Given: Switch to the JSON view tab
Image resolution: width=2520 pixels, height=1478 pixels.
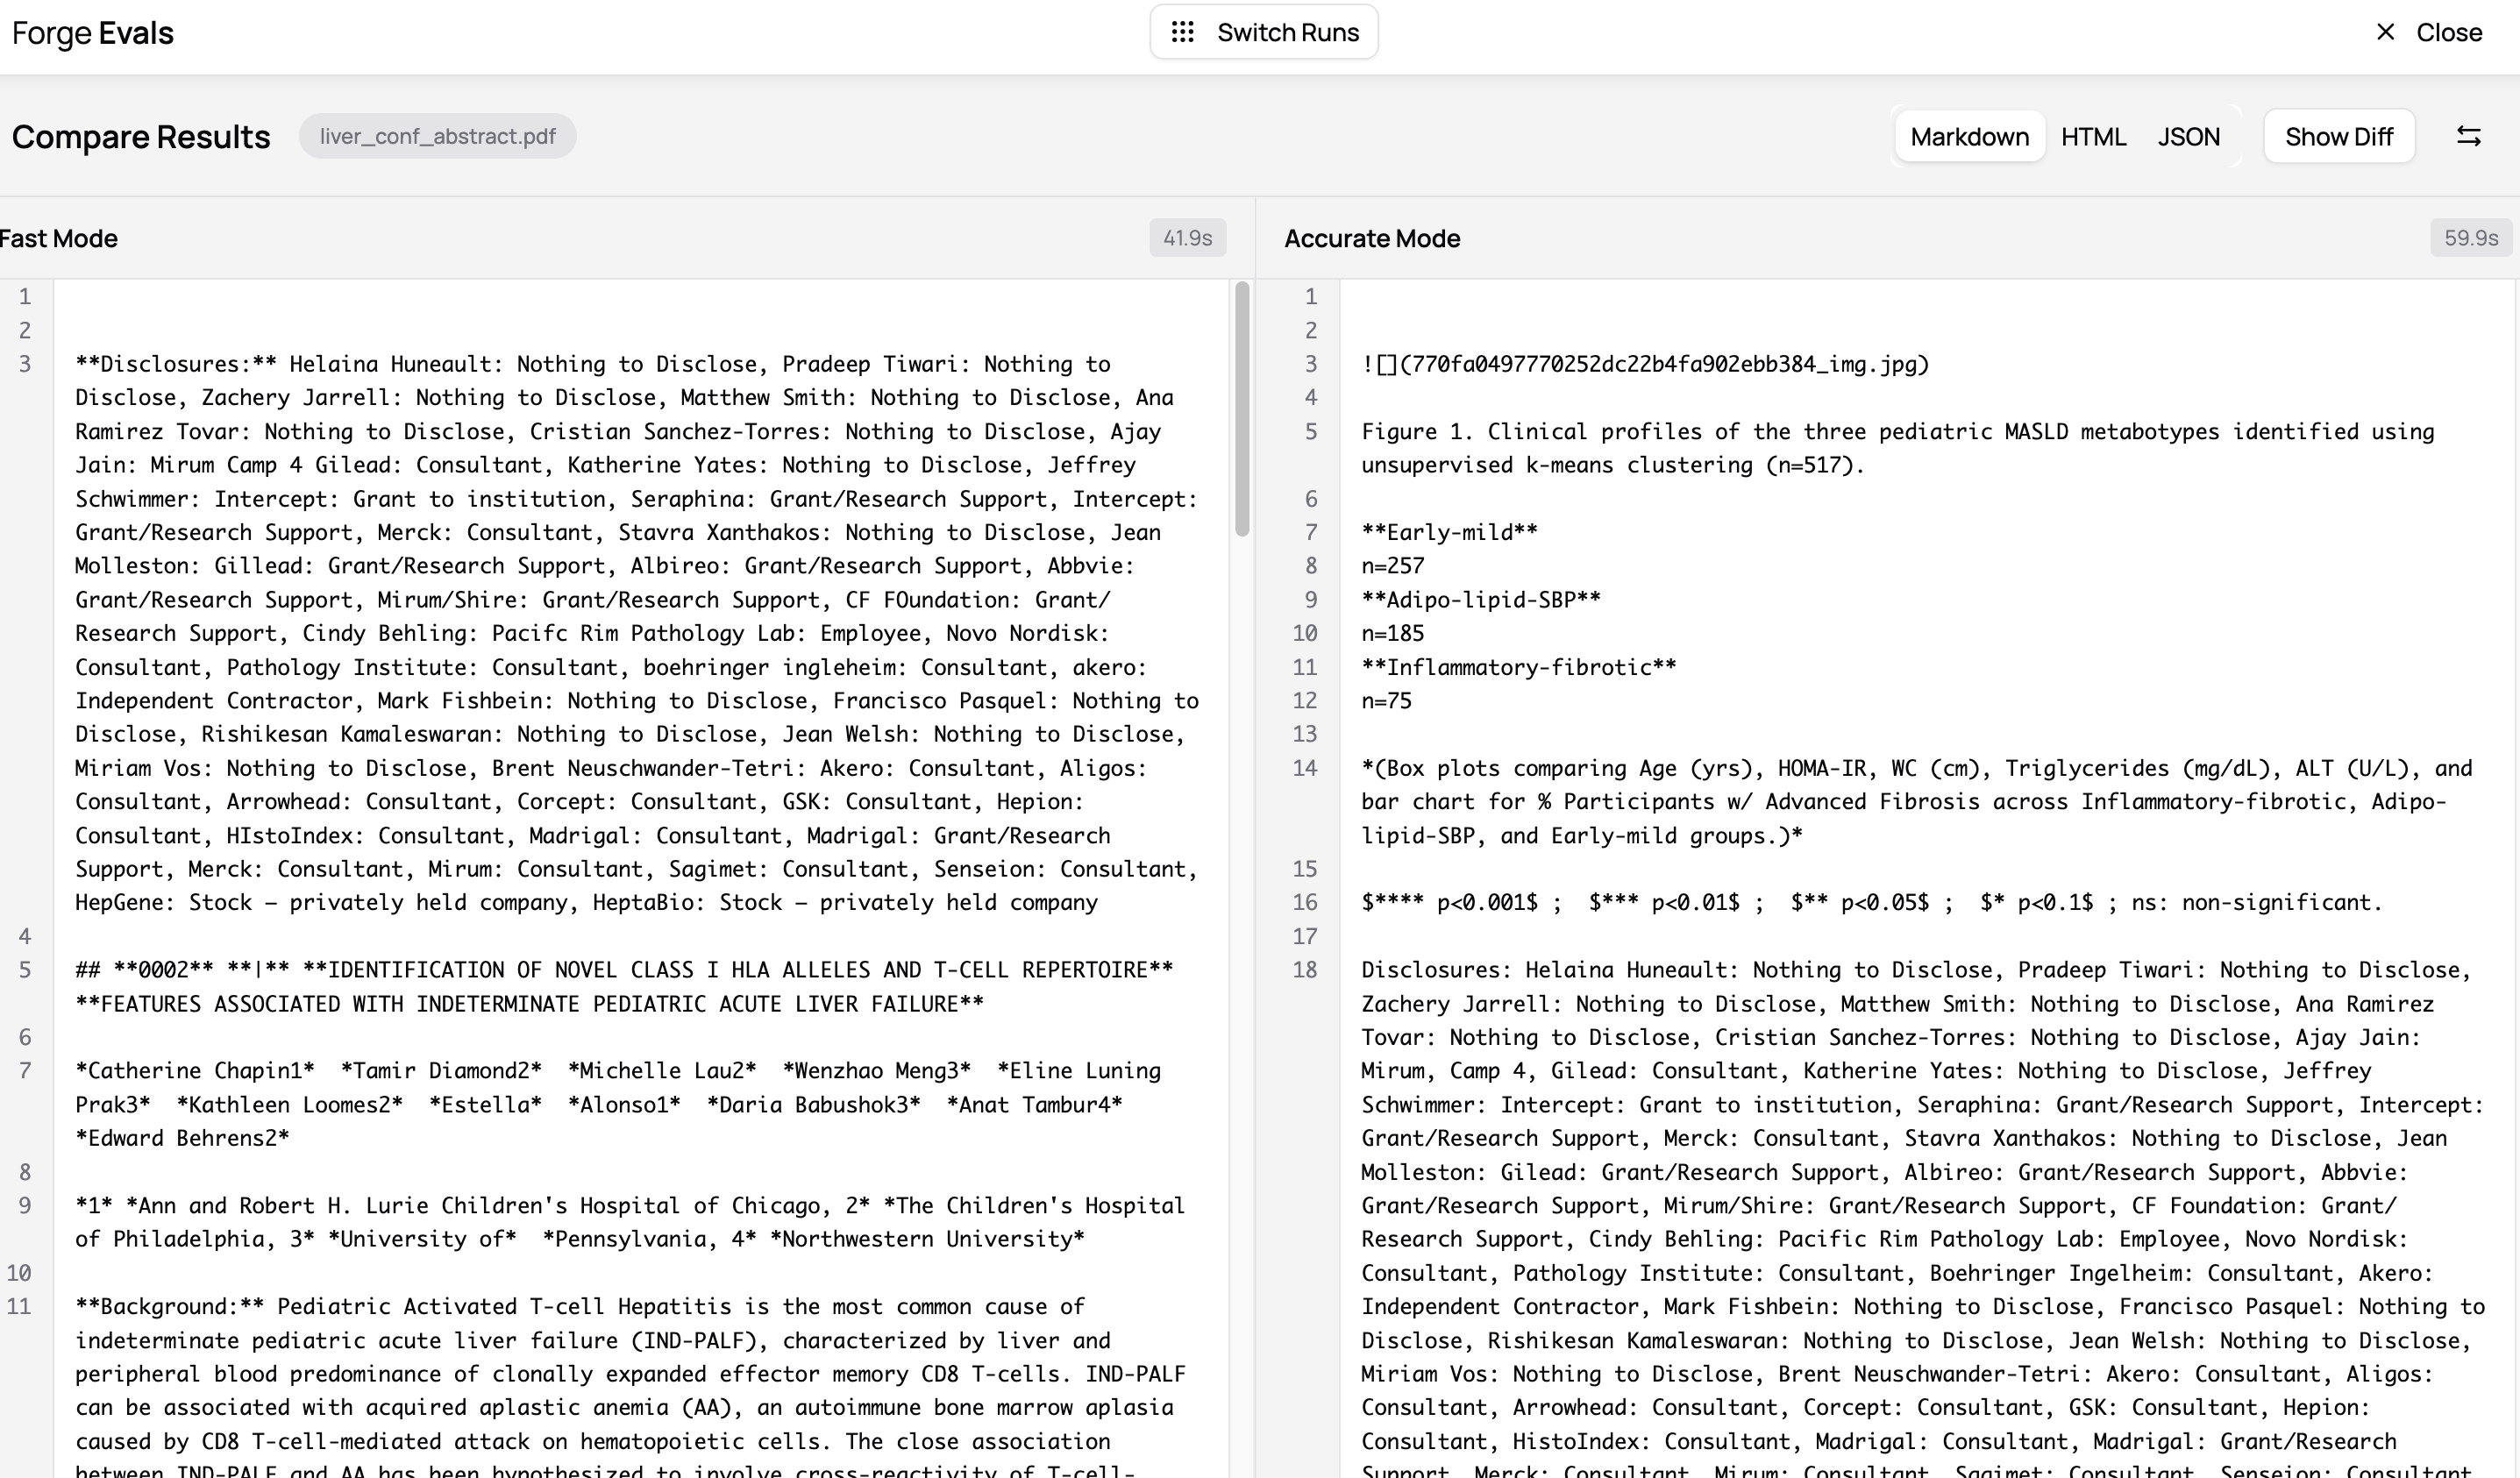Looking at the screenshot, I should pyautogui.click(x=2188, y=136).
